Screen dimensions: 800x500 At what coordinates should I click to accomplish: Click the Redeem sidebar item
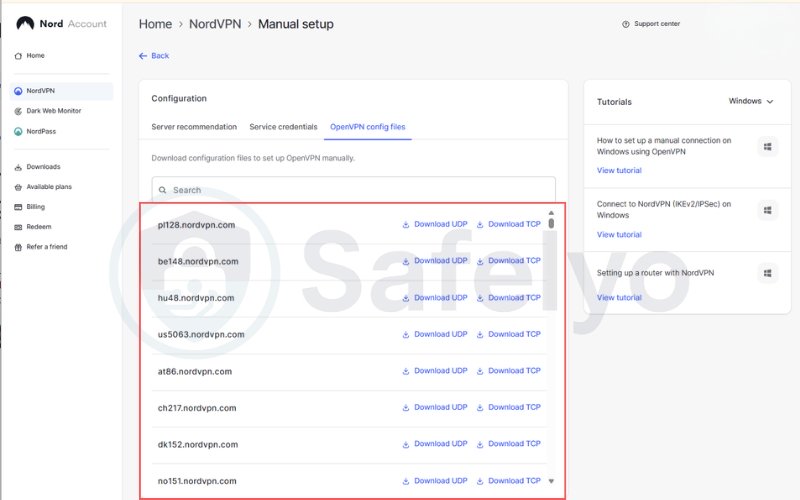(38, 227)
